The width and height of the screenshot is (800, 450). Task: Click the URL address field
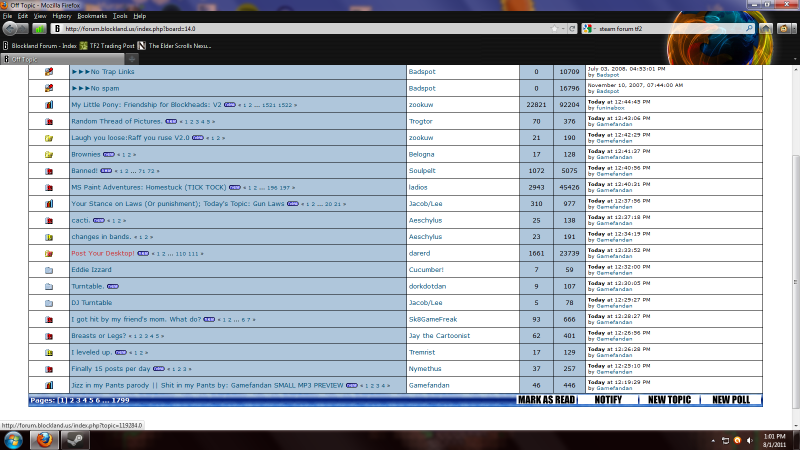pyautogui.click(x=300, y=29)
